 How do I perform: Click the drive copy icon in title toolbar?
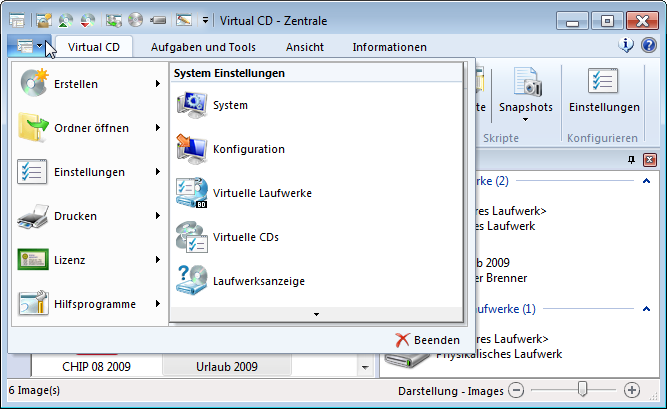[x=114, y=20]
